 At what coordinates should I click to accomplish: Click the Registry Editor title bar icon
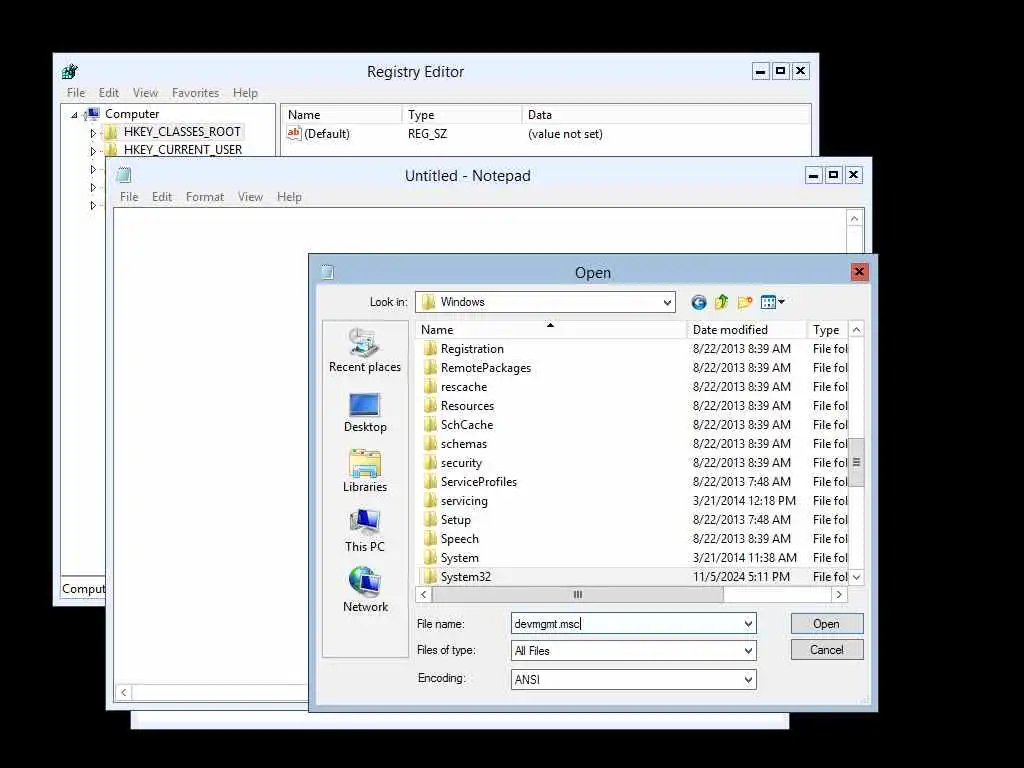click(70, 71)
